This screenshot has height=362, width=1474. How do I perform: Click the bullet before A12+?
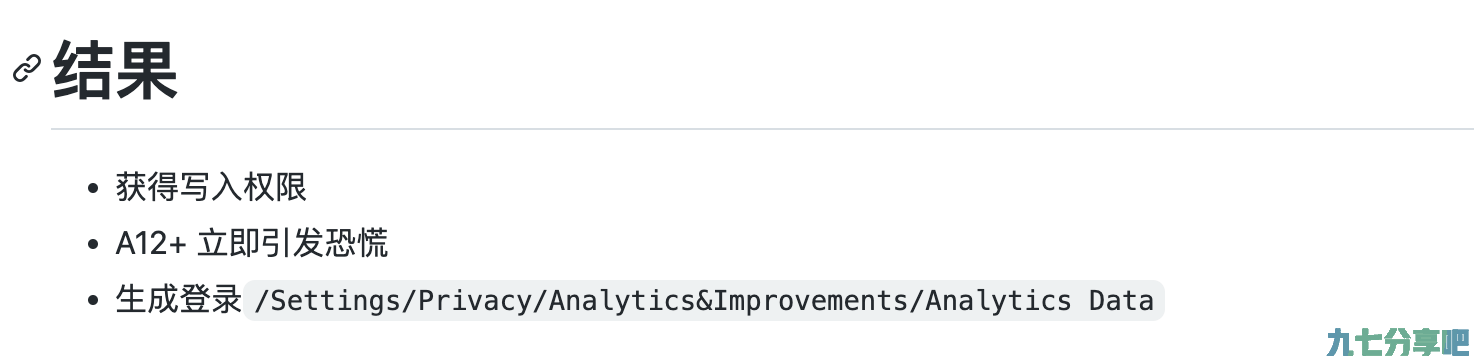tap(94, 244)
